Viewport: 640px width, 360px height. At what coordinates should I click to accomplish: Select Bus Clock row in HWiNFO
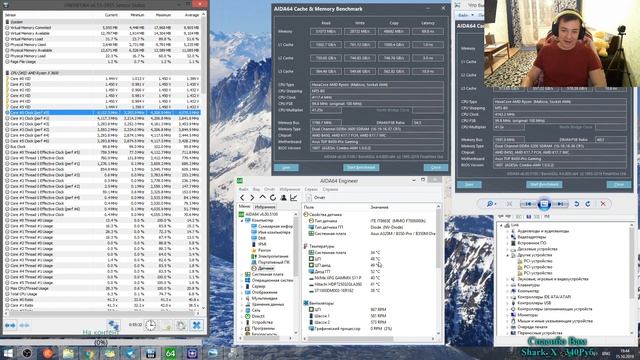(102, 147)
